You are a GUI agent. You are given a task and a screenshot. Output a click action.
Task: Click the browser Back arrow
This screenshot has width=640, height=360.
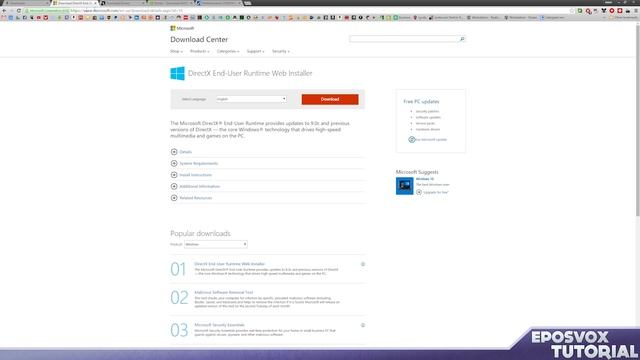(x=4, y=11)
